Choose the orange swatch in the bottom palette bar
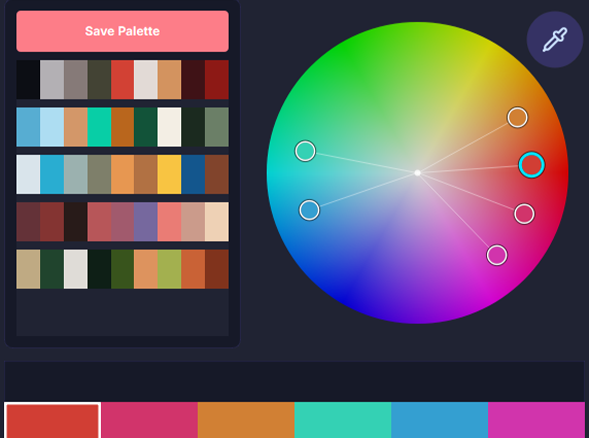 tap(246, 420)
